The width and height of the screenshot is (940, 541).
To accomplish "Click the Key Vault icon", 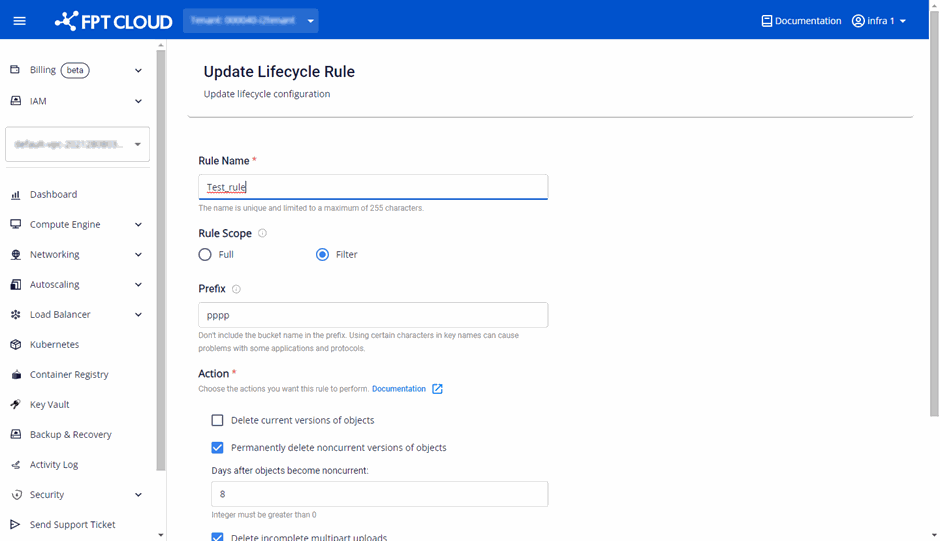I will 16,404.
